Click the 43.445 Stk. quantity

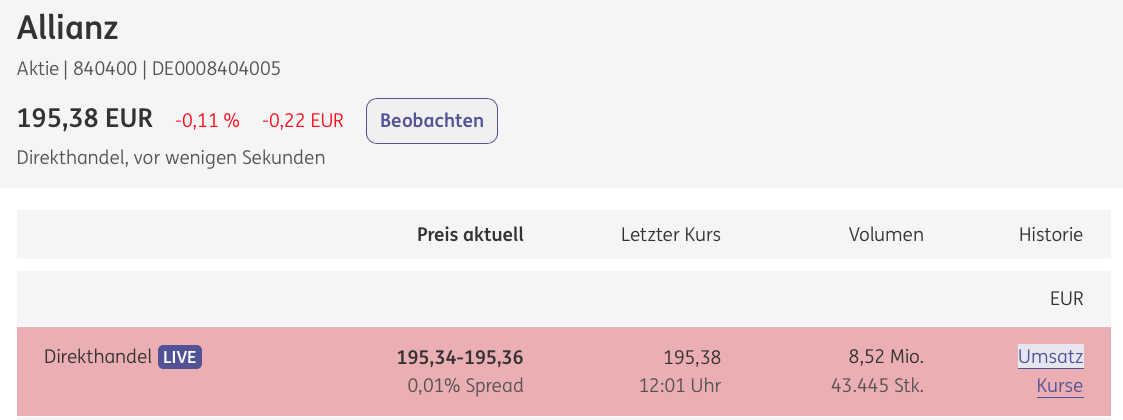click(x=877, y=386)
